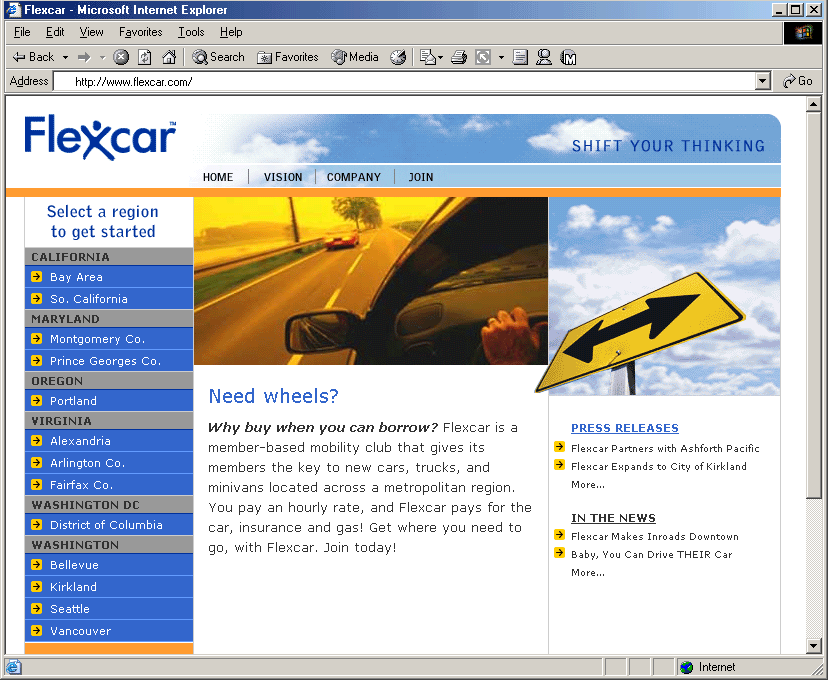The width and height of the screenshot is (828, 680).
Task: Click the vertical scrollbar down arrow
Action: click(x=814, y=646)
